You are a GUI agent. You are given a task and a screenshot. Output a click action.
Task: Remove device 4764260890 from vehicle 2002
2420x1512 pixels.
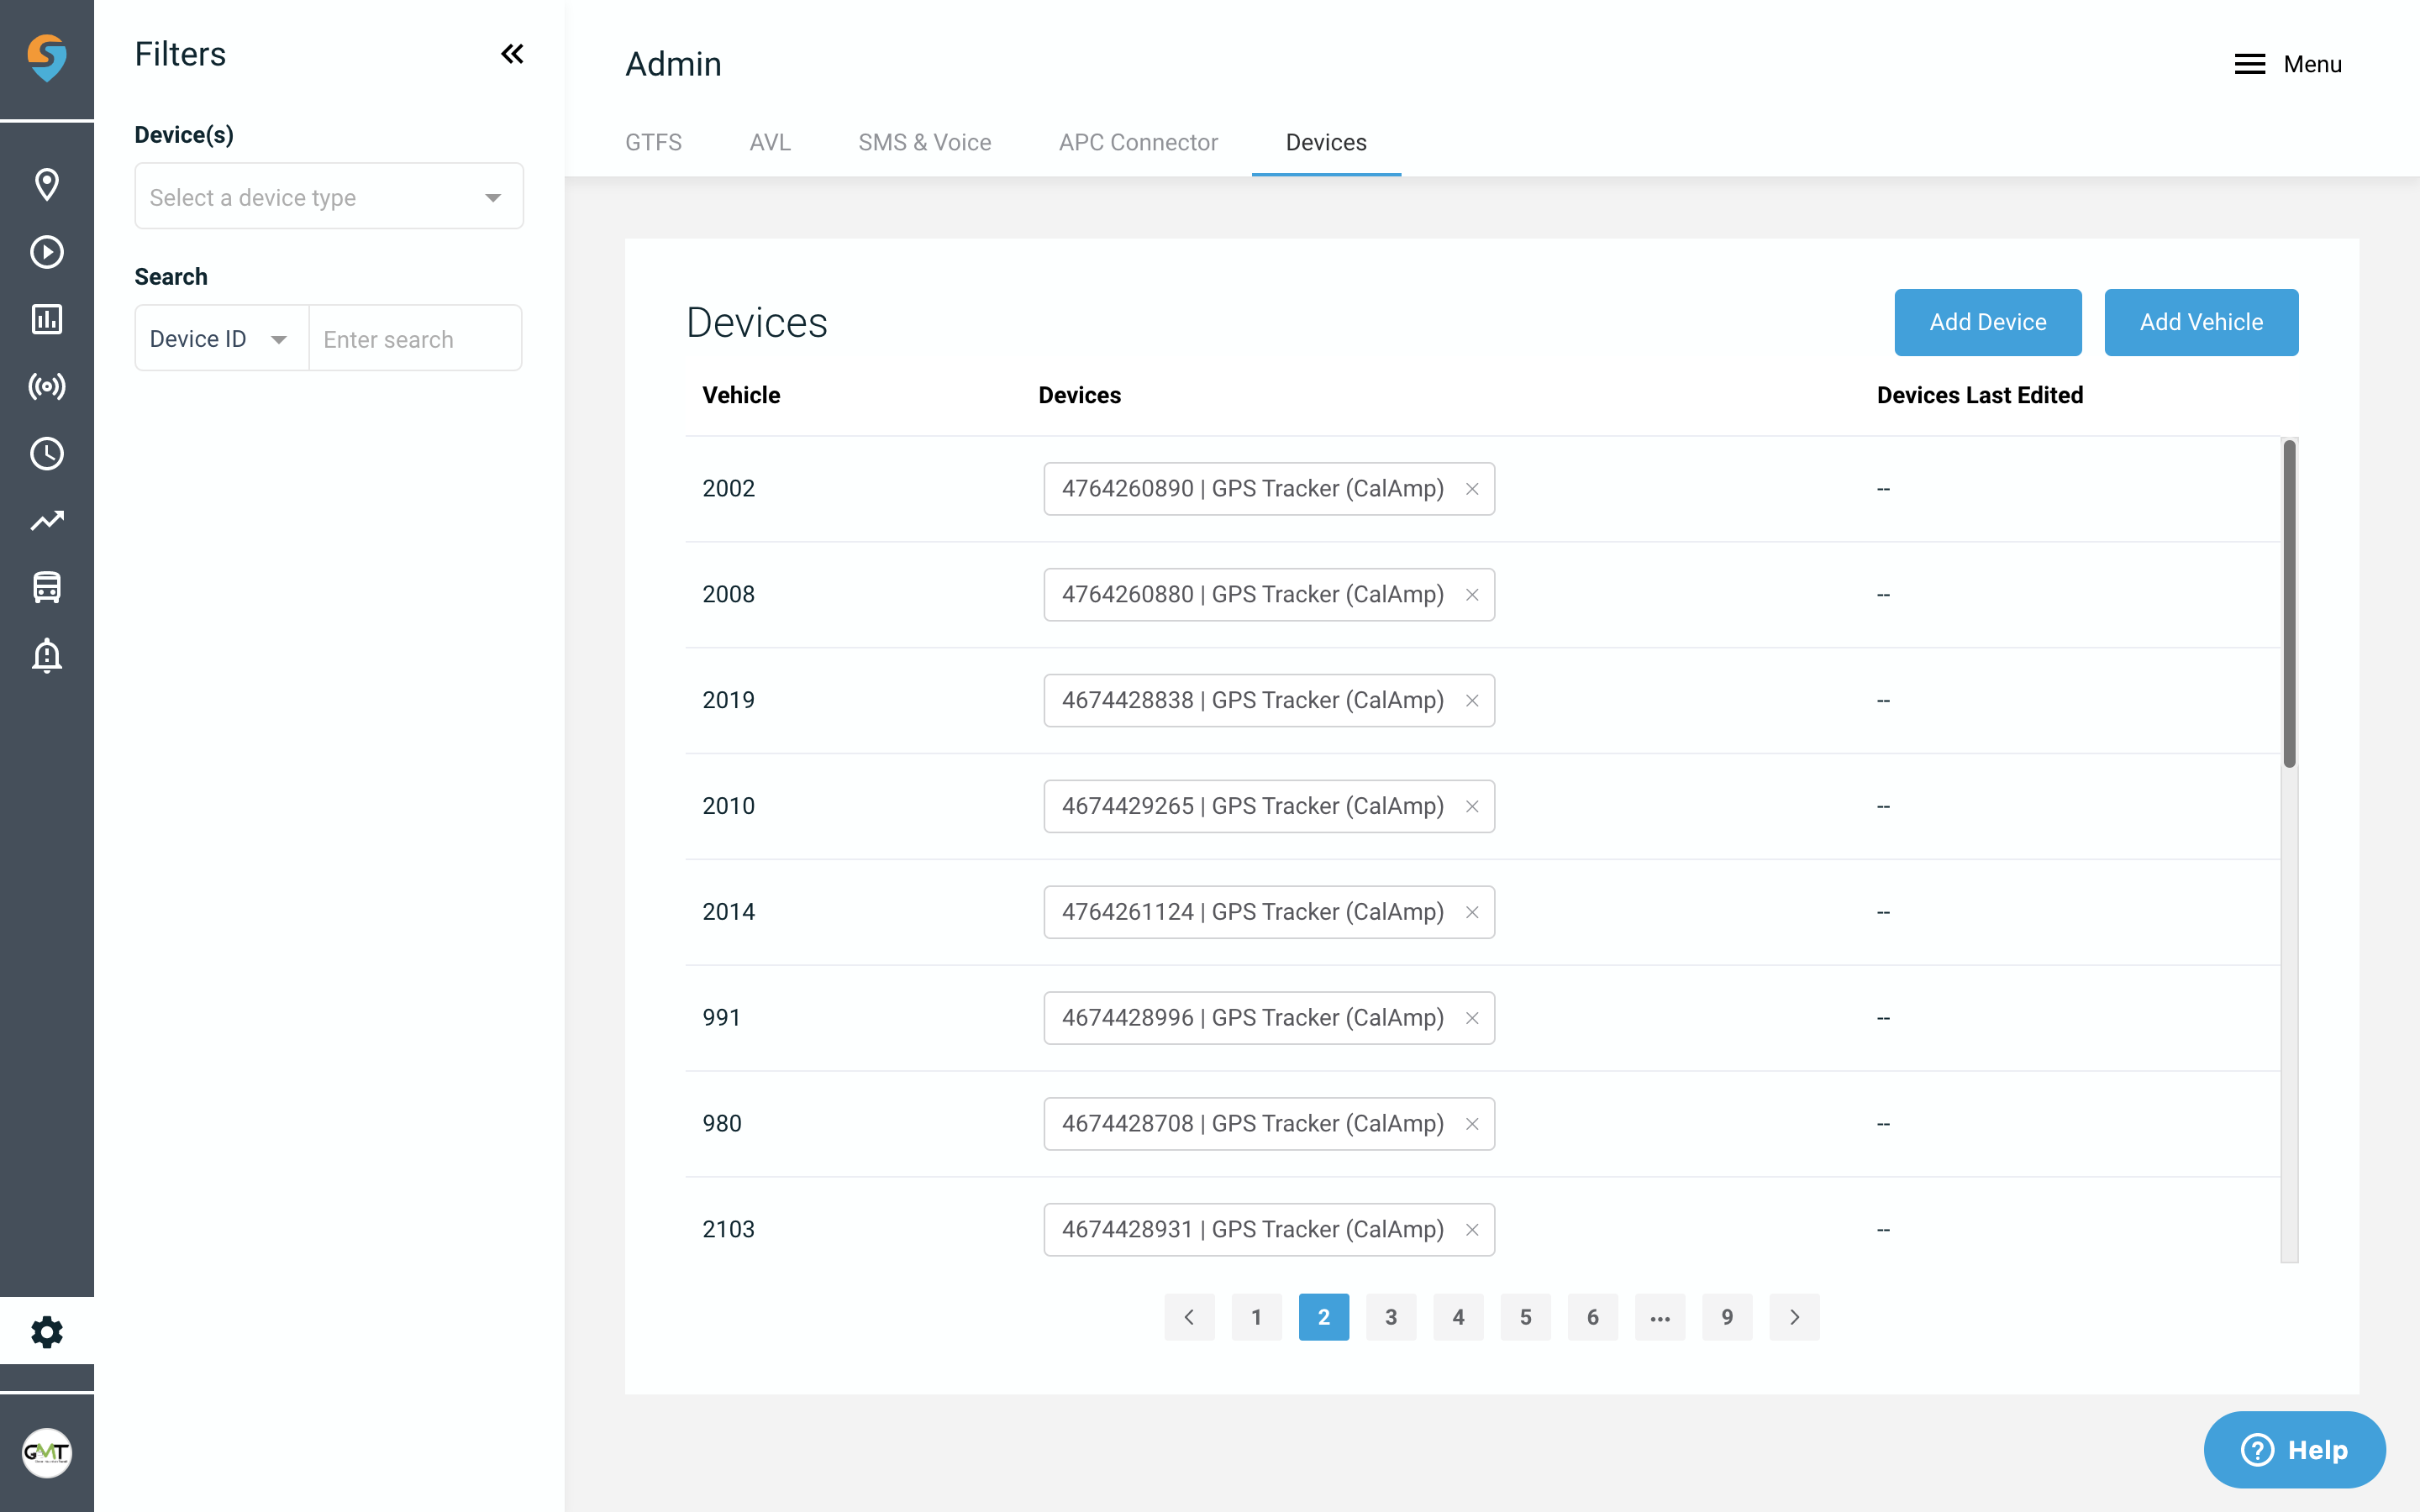(1472, 489)
